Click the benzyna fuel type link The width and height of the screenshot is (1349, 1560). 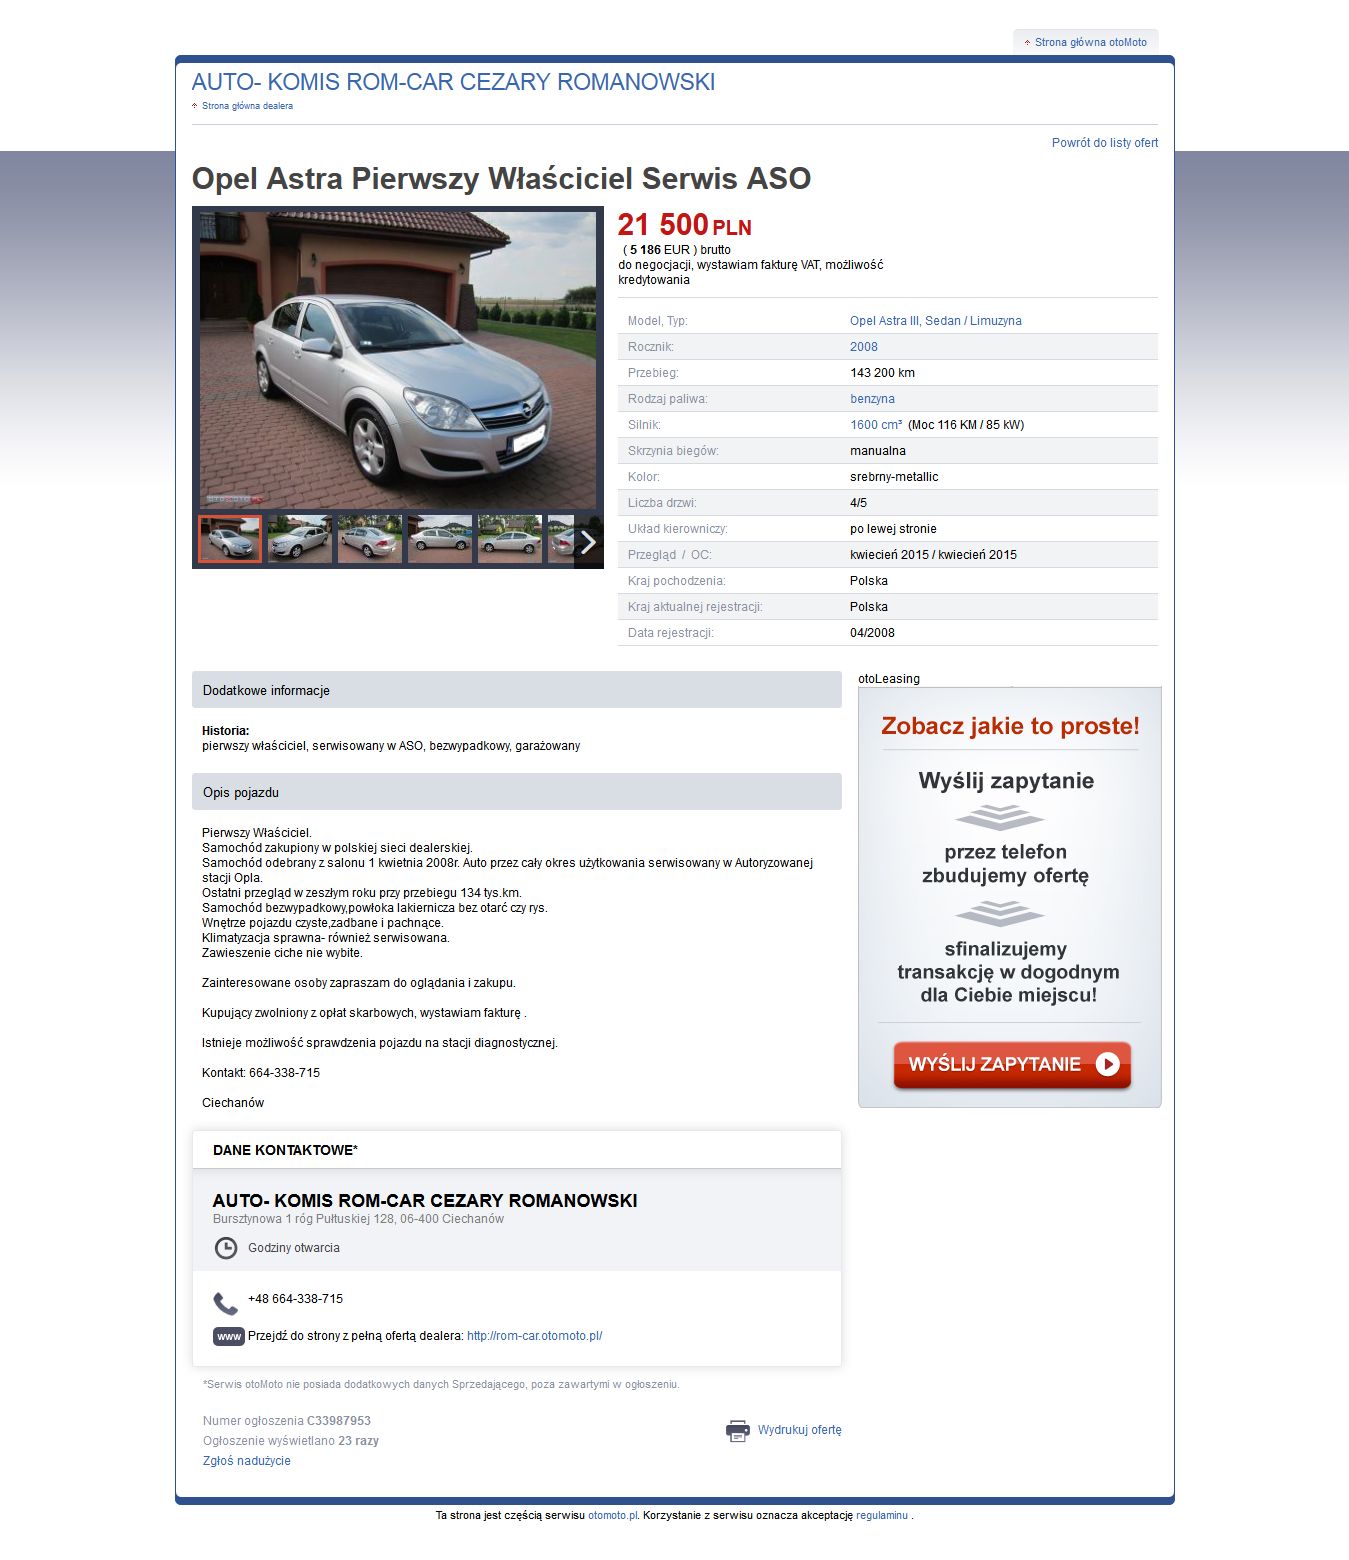[x=873, y=399]
